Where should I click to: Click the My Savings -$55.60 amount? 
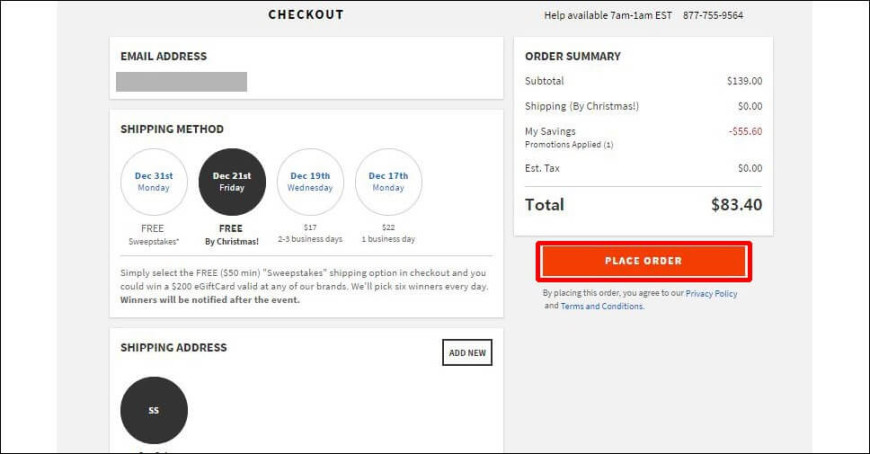click(746, 132)
